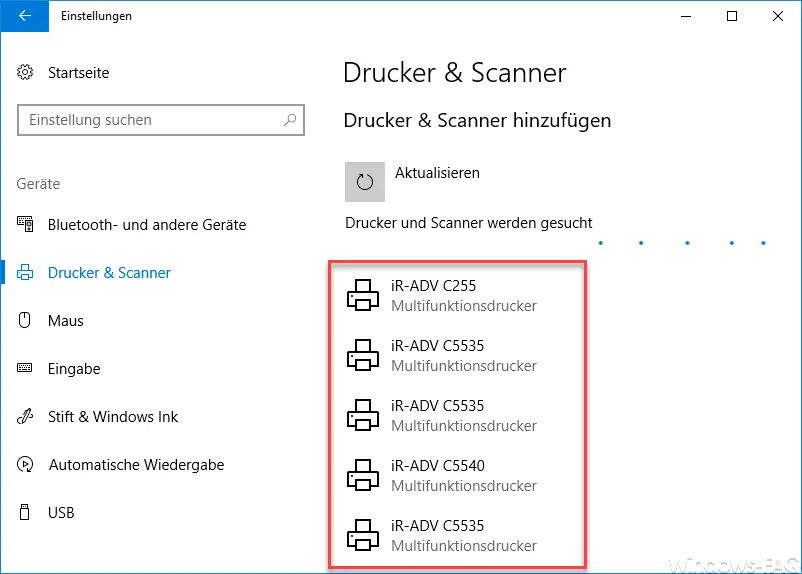Open the Maus settings page
This screenshot has height=574, width=802.
point(65,321)
